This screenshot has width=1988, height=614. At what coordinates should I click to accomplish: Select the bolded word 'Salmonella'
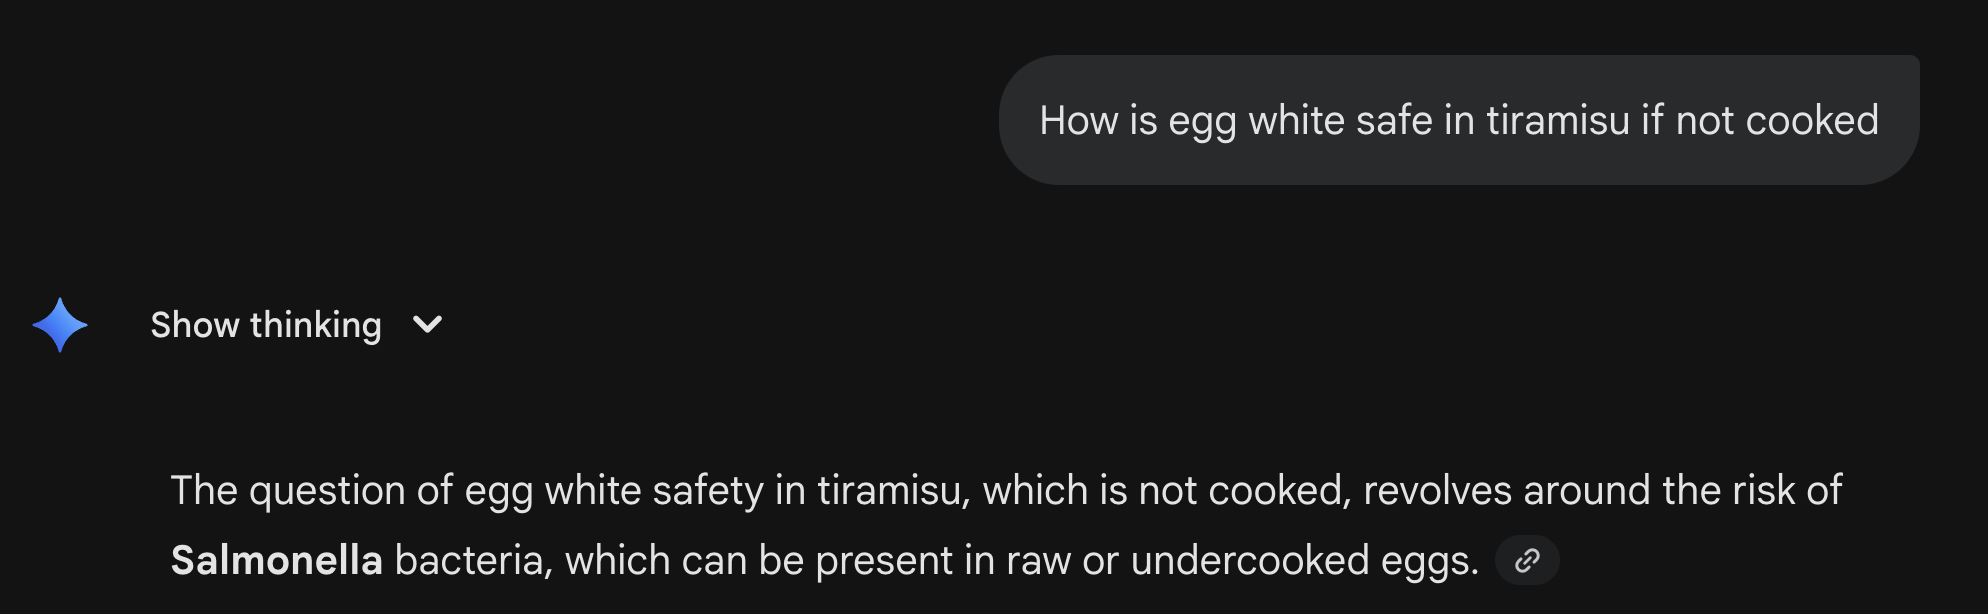point(277,560)
